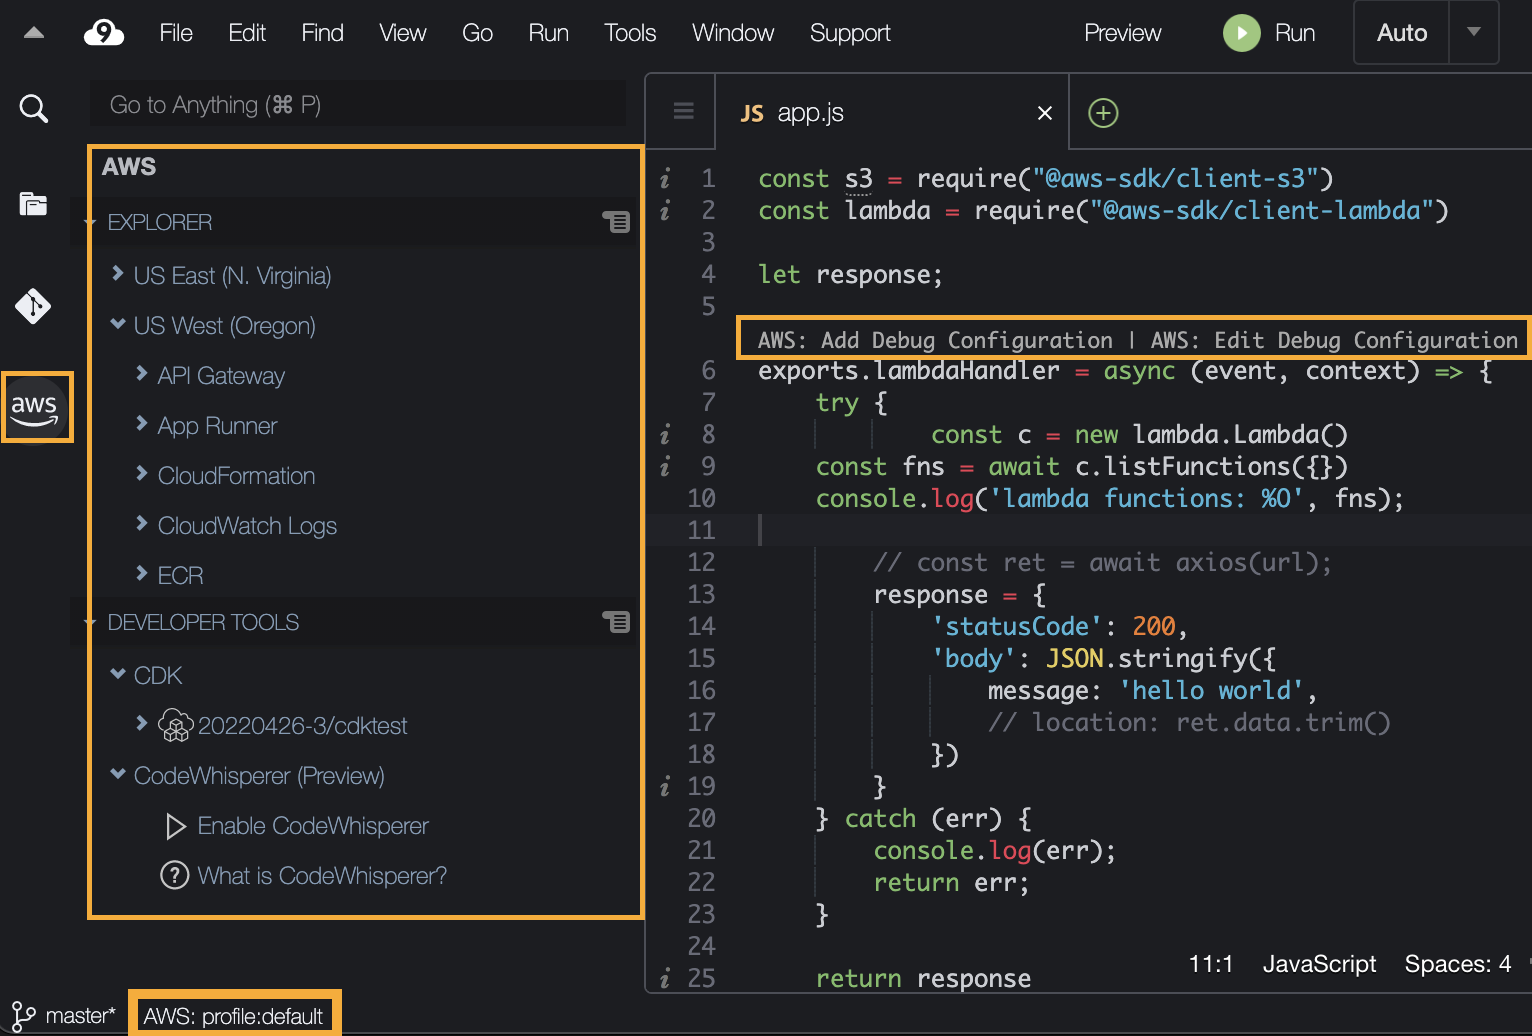Select the app.js editor tab

[892, 112]
